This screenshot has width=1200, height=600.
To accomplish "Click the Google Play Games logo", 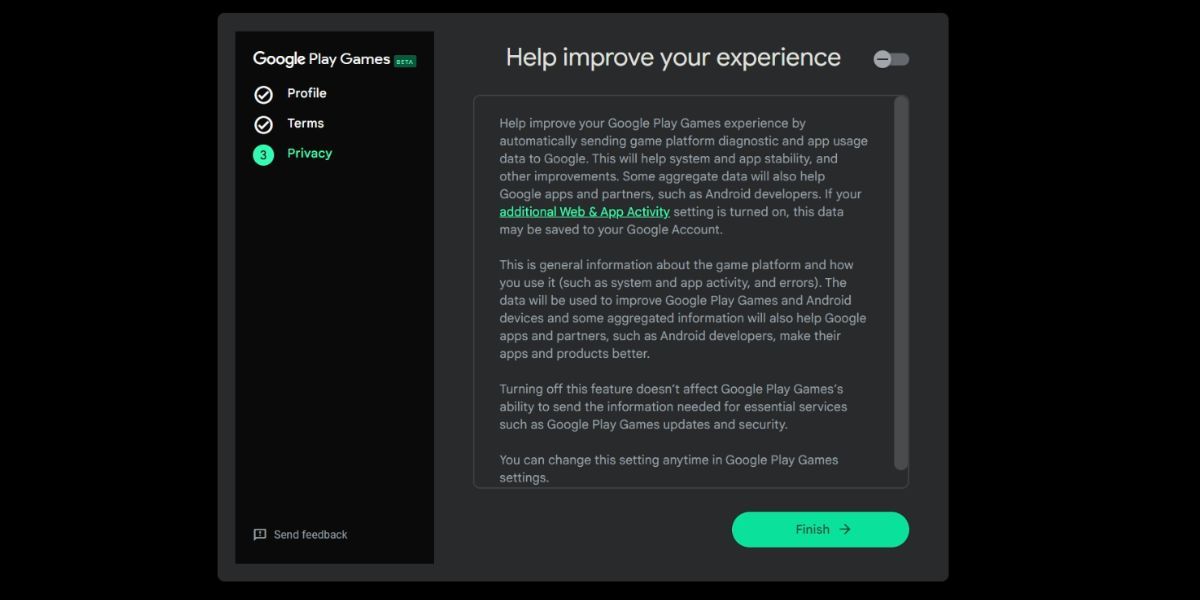I will coord(320,59).
